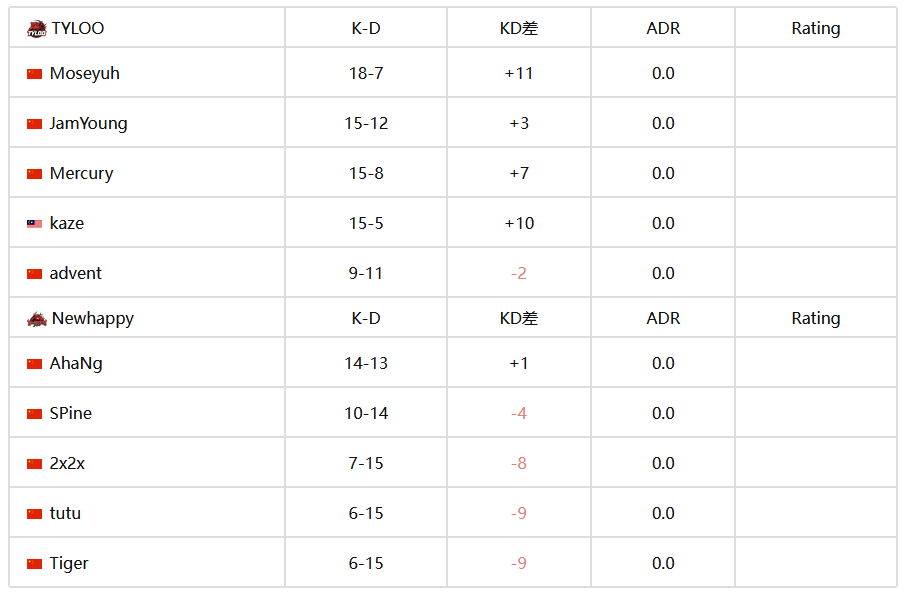Click Moseyuh's 18-7 K-D cell
Viewport: 907px width, 603px height.
(366, 73)
